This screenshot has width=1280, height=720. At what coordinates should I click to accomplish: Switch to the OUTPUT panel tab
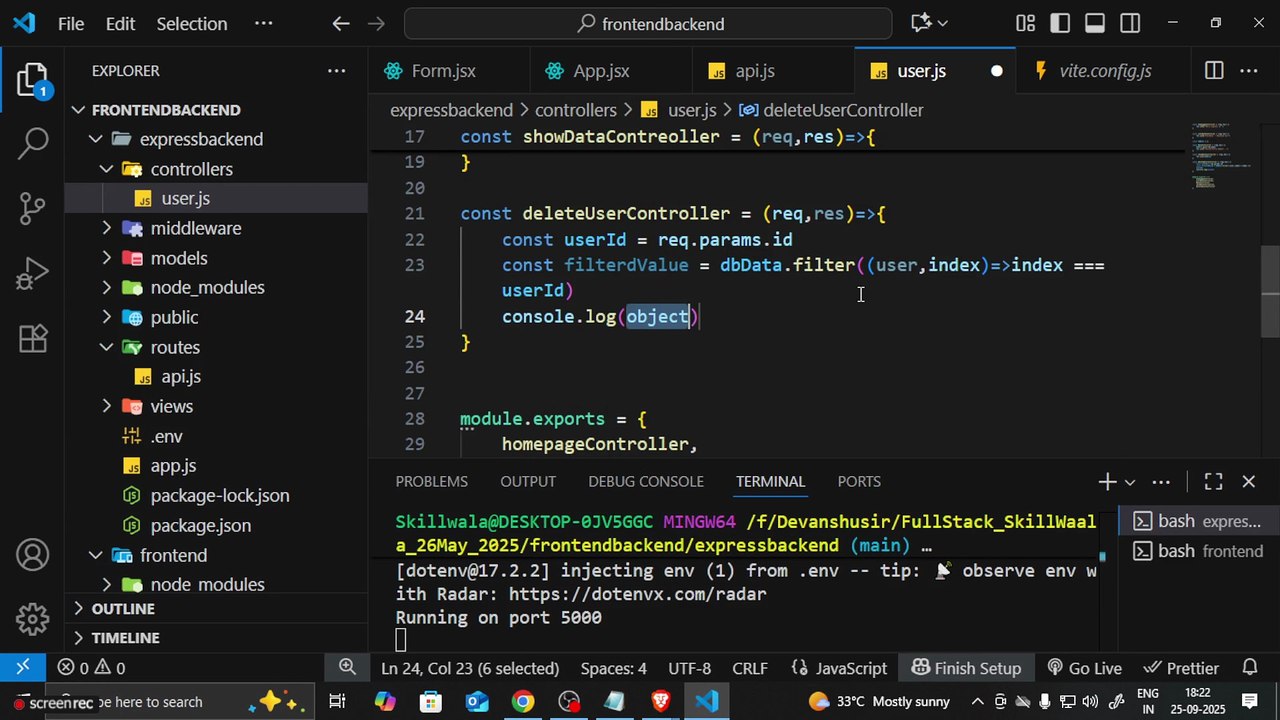click(x=528, y=482)
